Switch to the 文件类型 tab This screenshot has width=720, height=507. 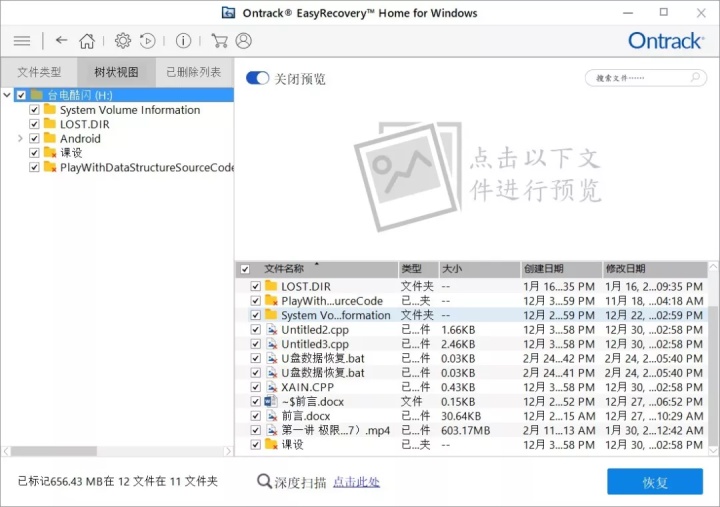click(x=39, y=72)
